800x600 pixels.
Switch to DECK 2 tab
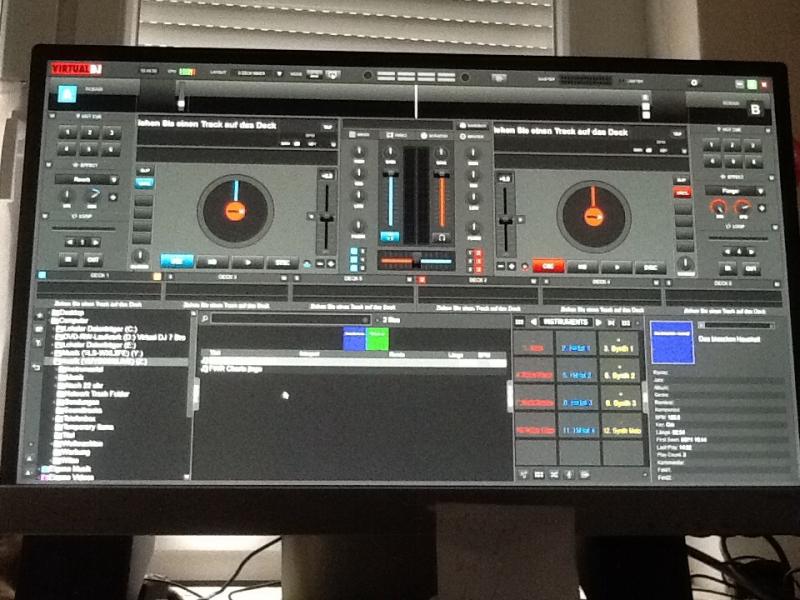tap(478, 280)
